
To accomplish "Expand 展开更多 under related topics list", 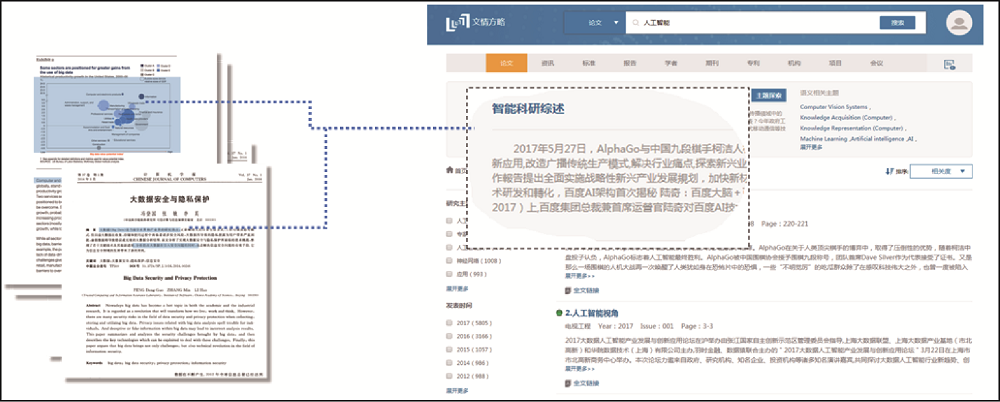I will coord(811,147).
